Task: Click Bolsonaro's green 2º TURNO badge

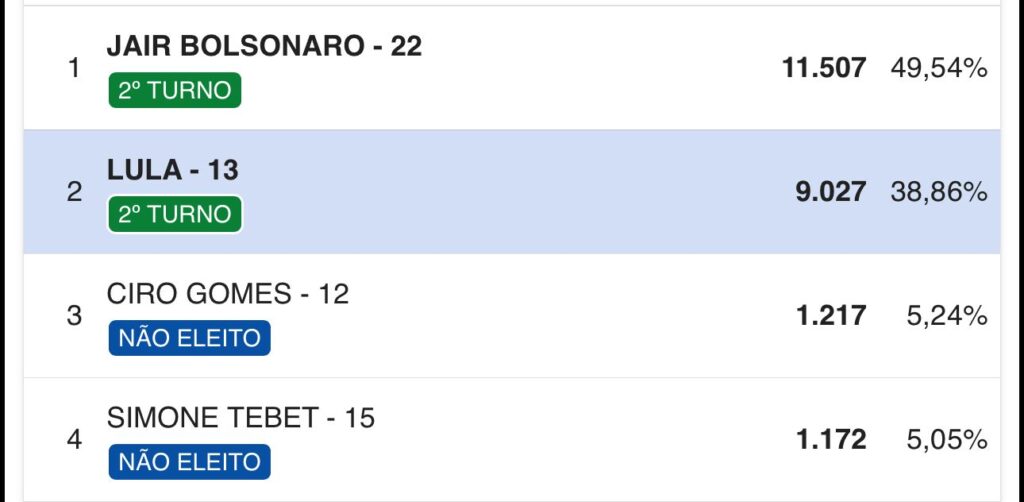Action: 174,91
